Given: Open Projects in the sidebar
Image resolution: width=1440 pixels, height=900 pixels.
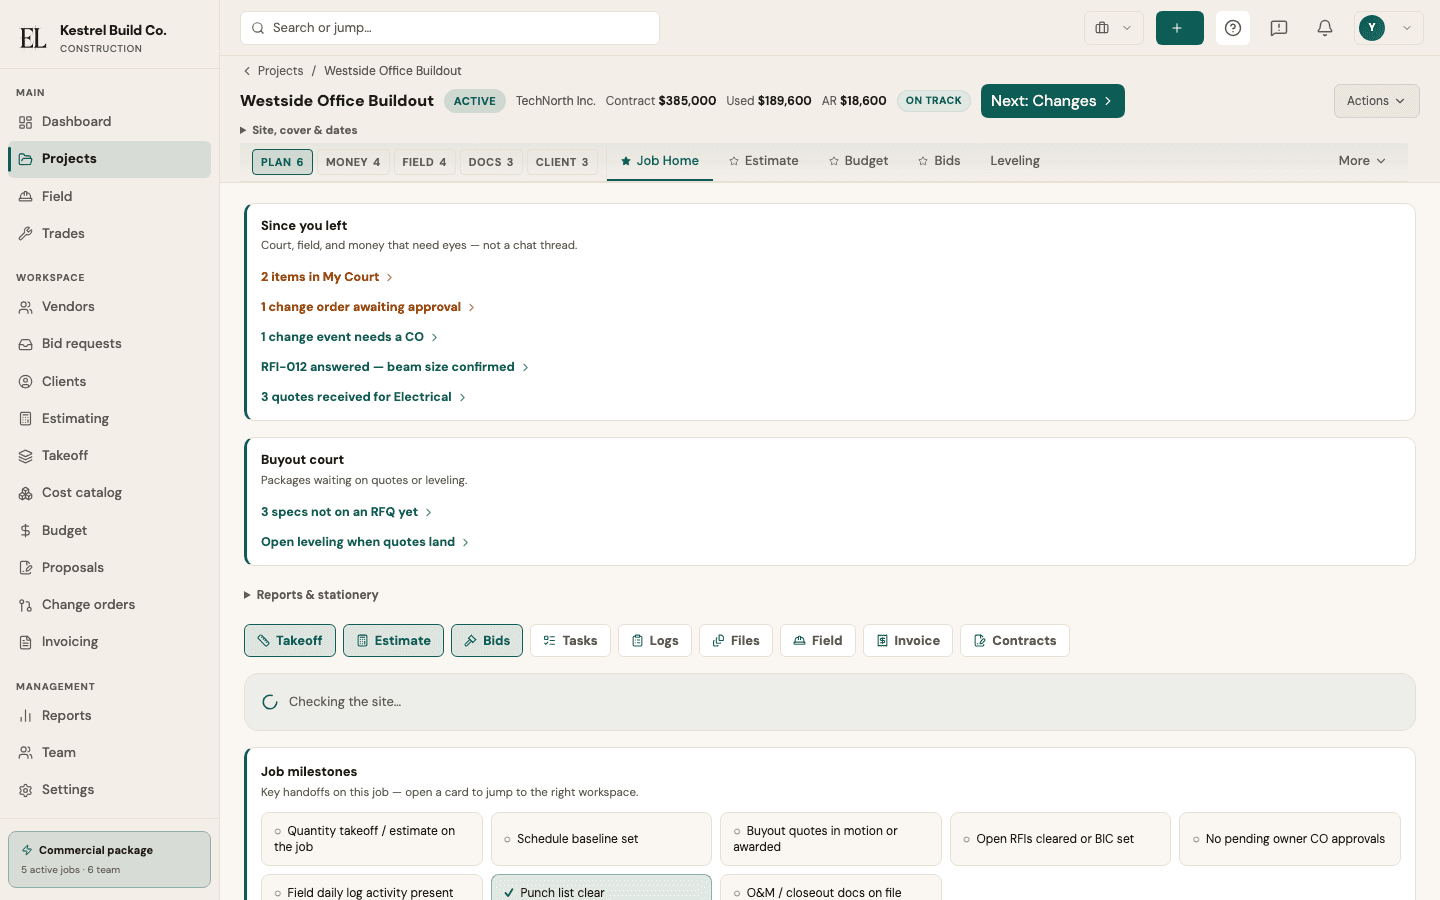Looking at the screenshot, I should pyautogui.click(x=109, y=159).
